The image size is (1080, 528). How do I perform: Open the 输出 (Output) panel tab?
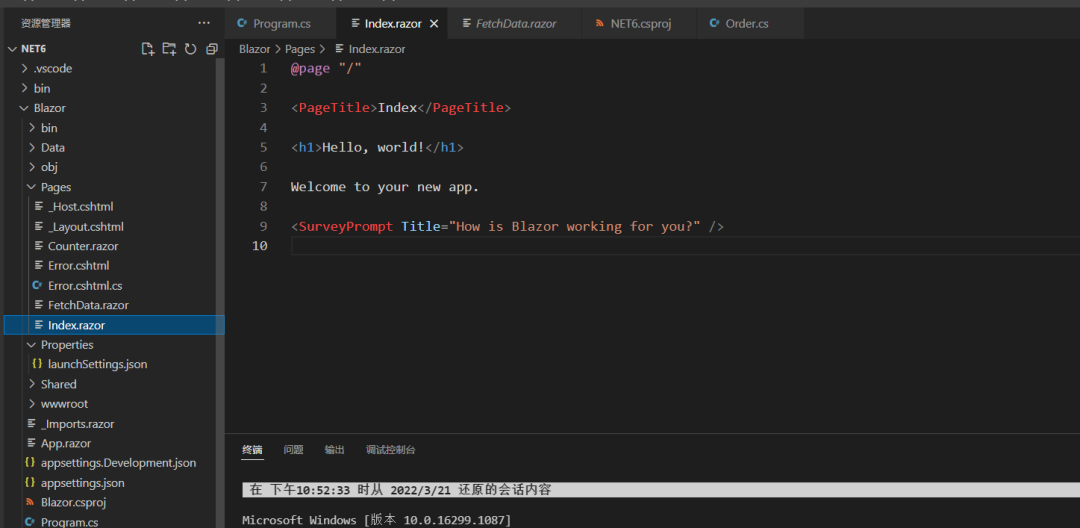(x=335, y=450)
